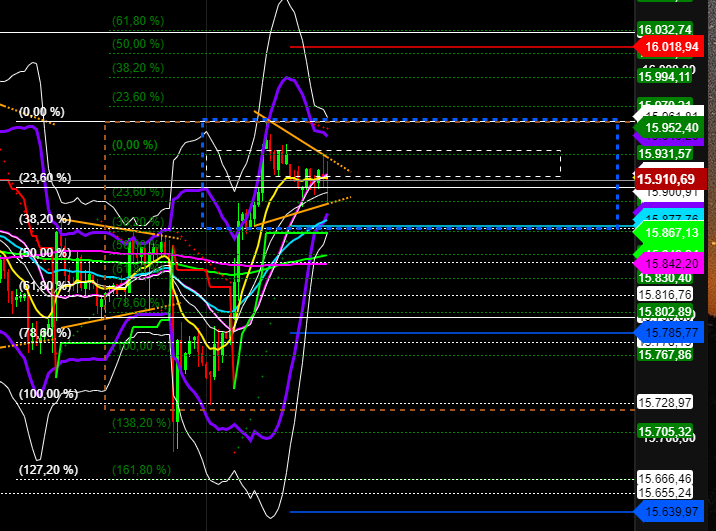Select the blue 15.785,77 price tag

669,332
